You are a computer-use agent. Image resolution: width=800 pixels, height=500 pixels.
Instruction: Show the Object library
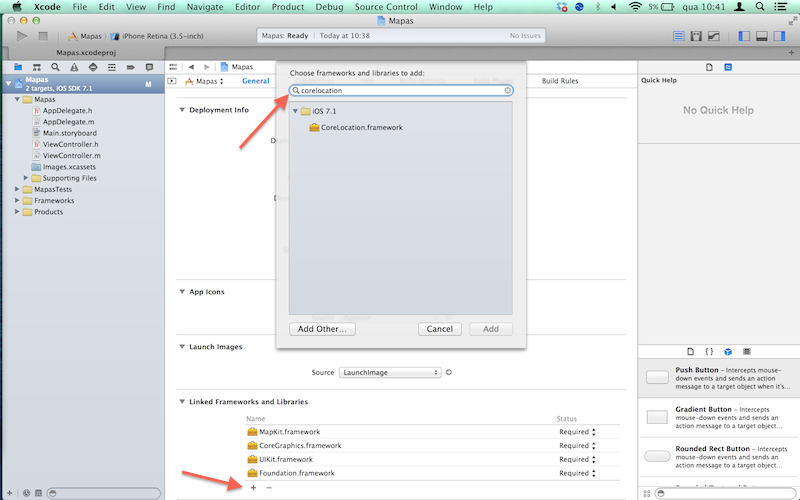[x=728, y=352]
